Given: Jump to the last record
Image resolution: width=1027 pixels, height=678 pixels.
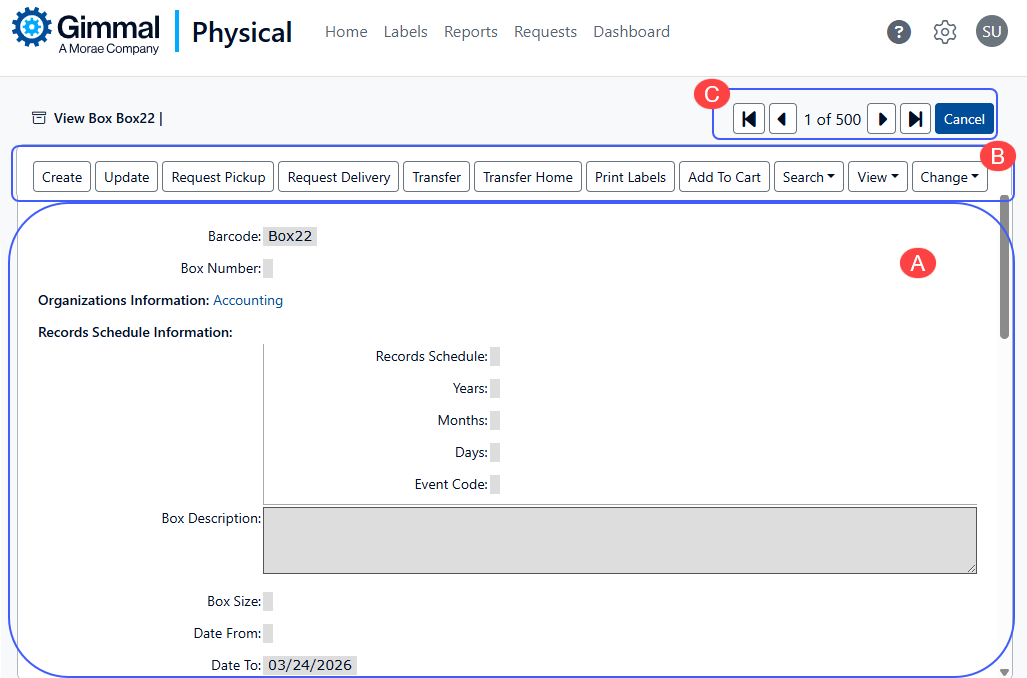Looking at the screenshot, I should click(x=915, y=119).
